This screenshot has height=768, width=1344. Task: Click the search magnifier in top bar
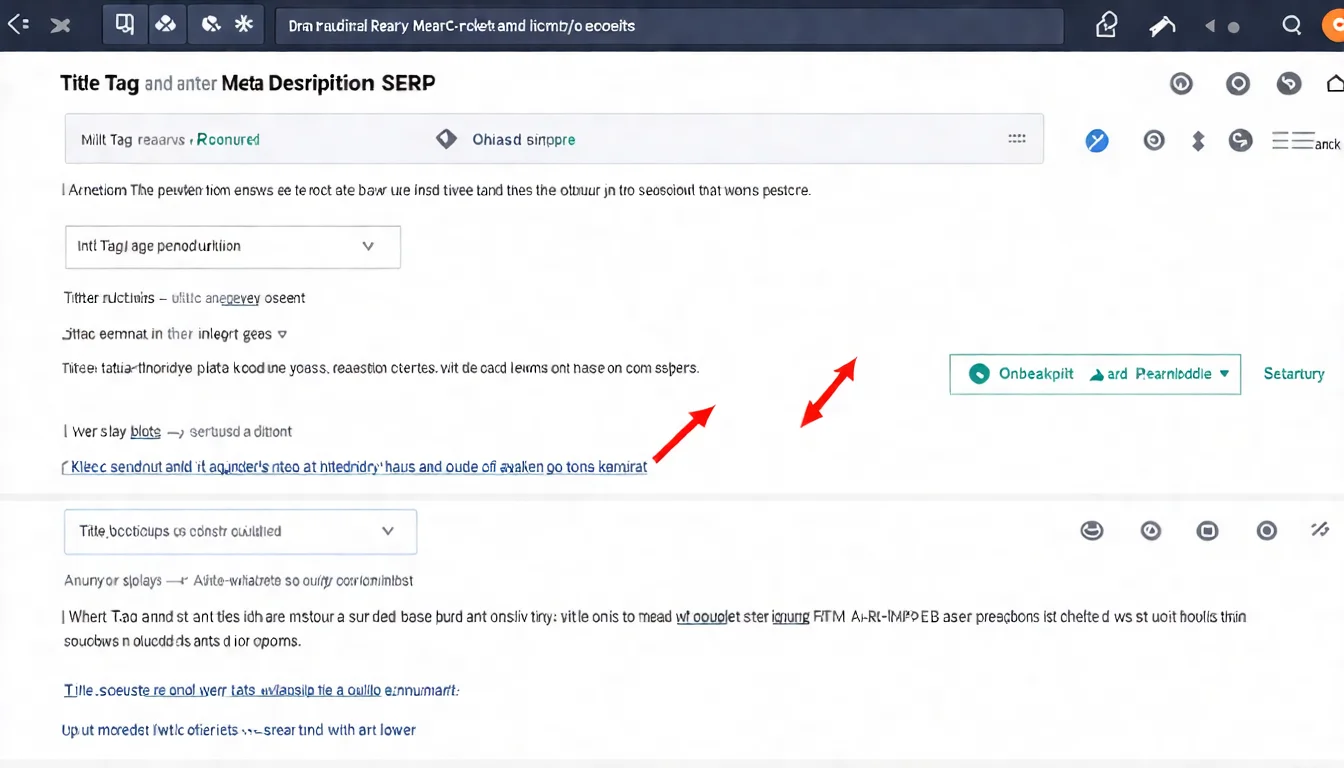click(1292, 26)
